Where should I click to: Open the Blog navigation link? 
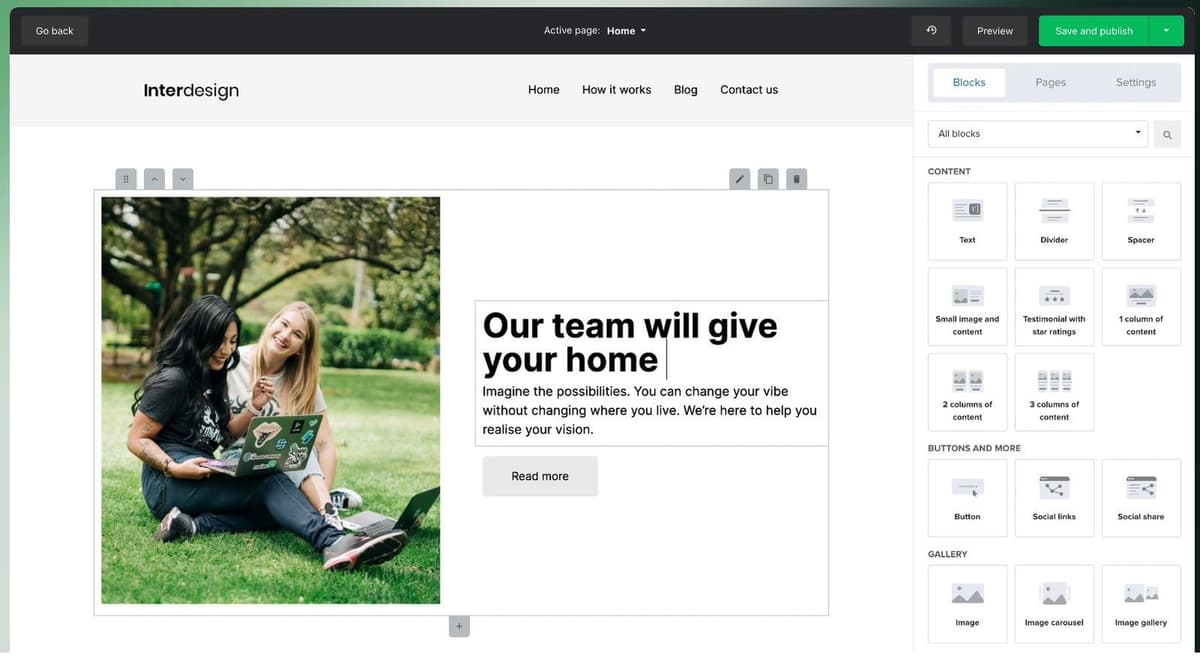(686, 90)
